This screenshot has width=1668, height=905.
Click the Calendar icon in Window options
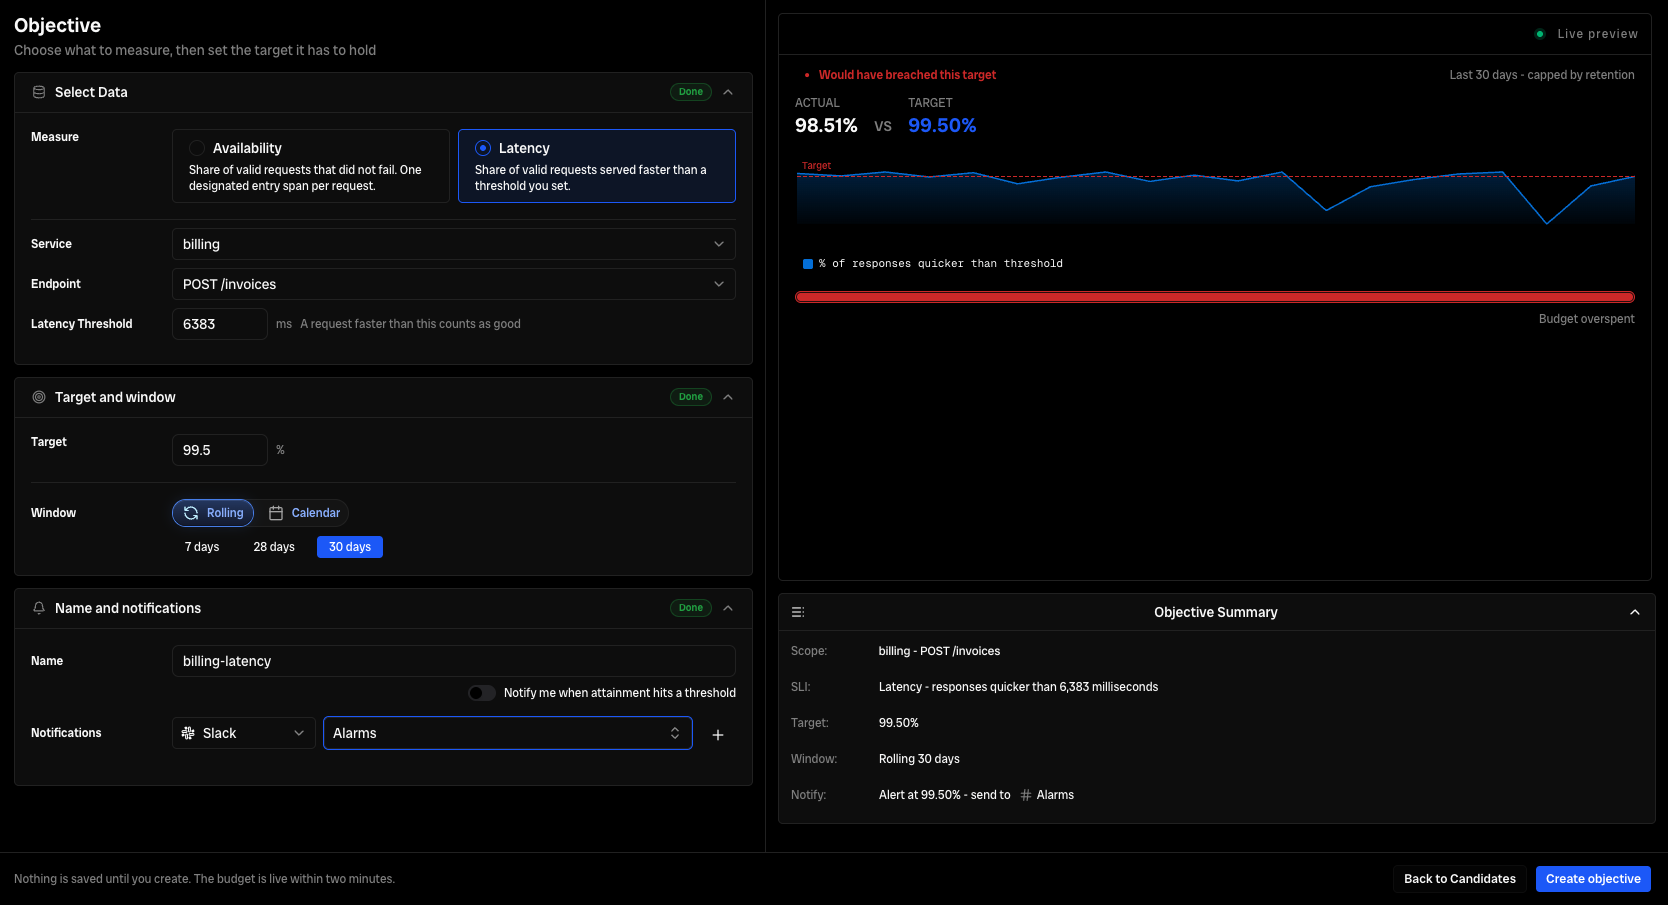tap(276, 513)
